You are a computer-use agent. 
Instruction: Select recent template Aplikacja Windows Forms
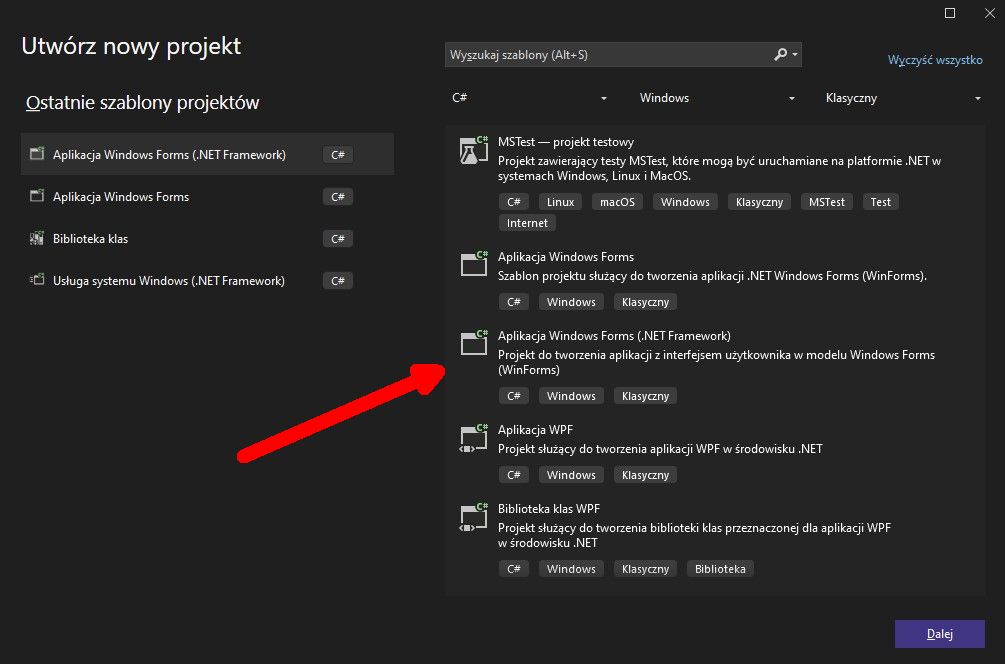tap(207, 196)
